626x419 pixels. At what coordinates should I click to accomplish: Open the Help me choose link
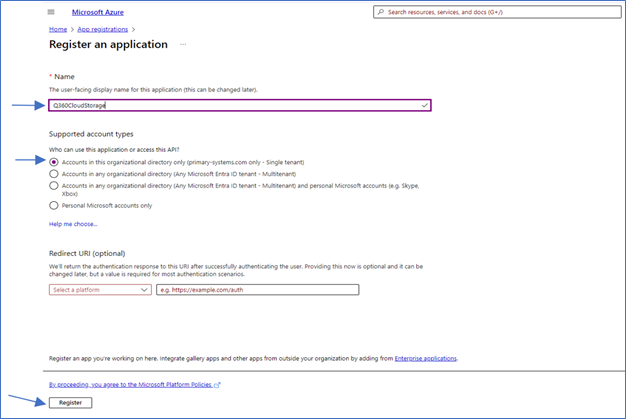click(73, 224)
